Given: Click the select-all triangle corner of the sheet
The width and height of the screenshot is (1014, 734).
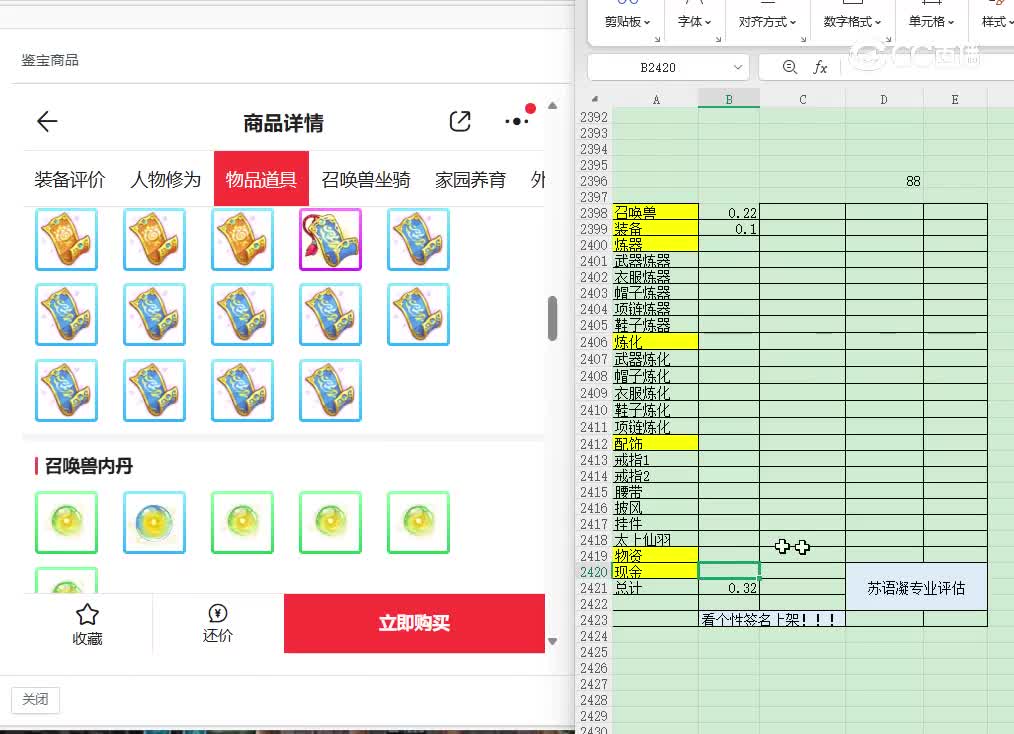Looking at the screenshot, I should (594, 100).
